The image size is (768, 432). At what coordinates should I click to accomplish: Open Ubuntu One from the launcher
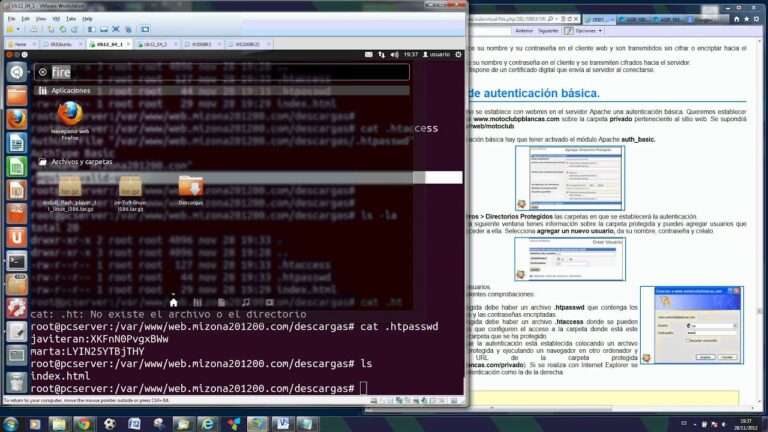16,237
